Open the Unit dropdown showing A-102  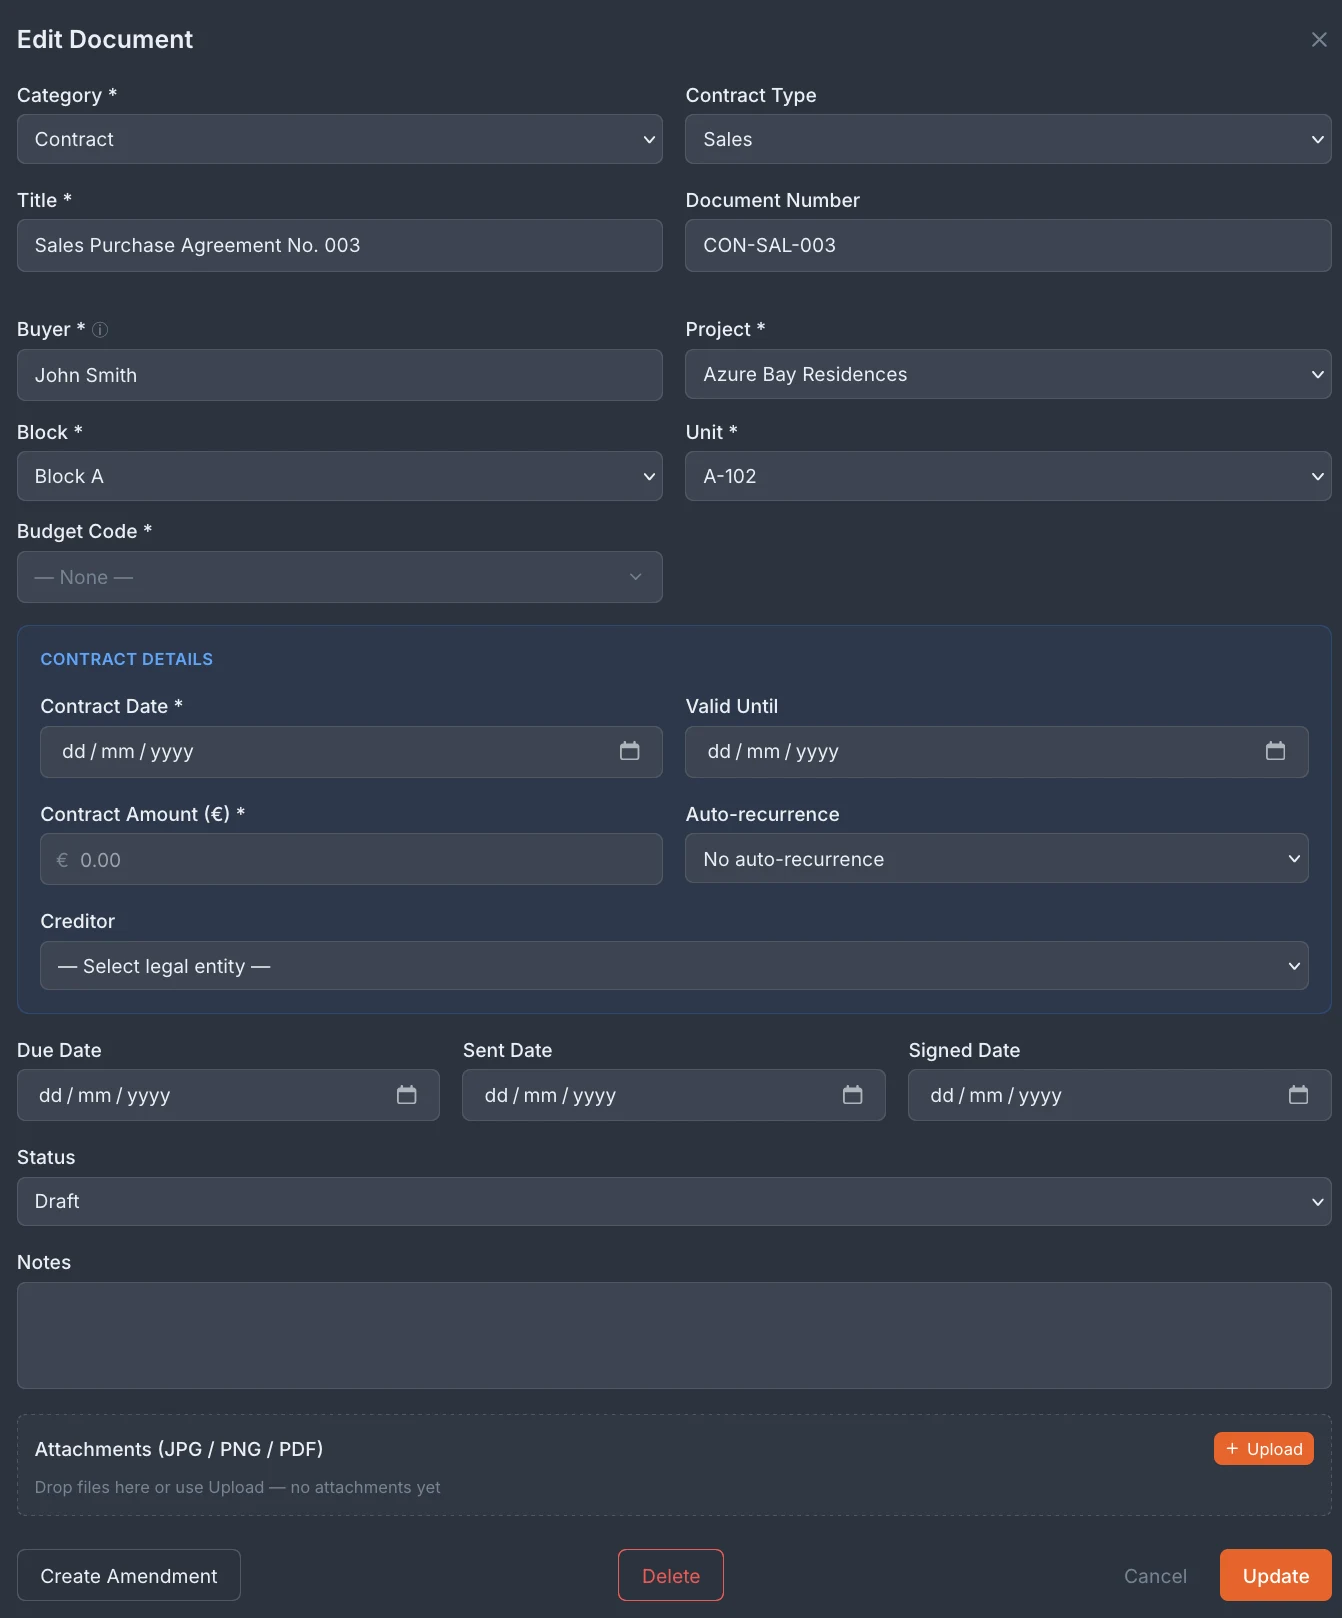(x=1008, y=476)
